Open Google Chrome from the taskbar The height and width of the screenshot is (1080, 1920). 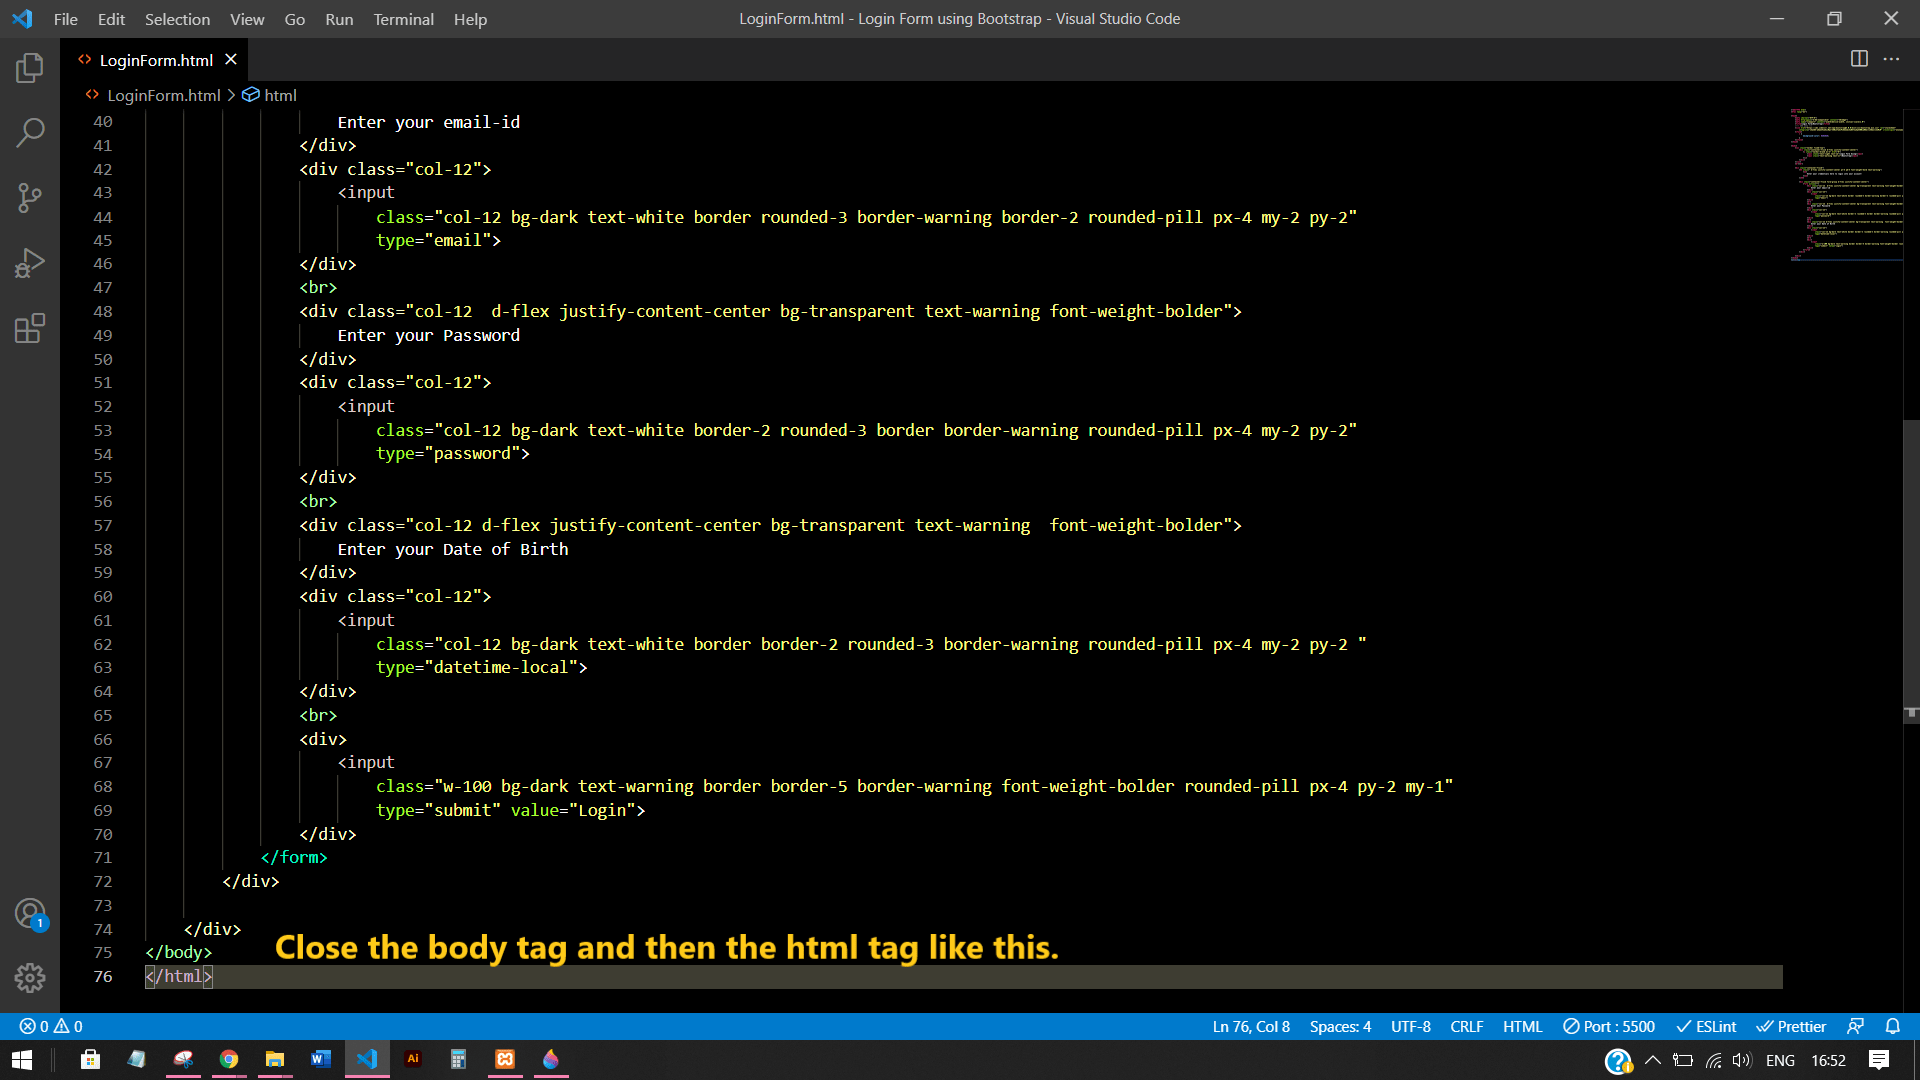click(x=229, y=1059)
